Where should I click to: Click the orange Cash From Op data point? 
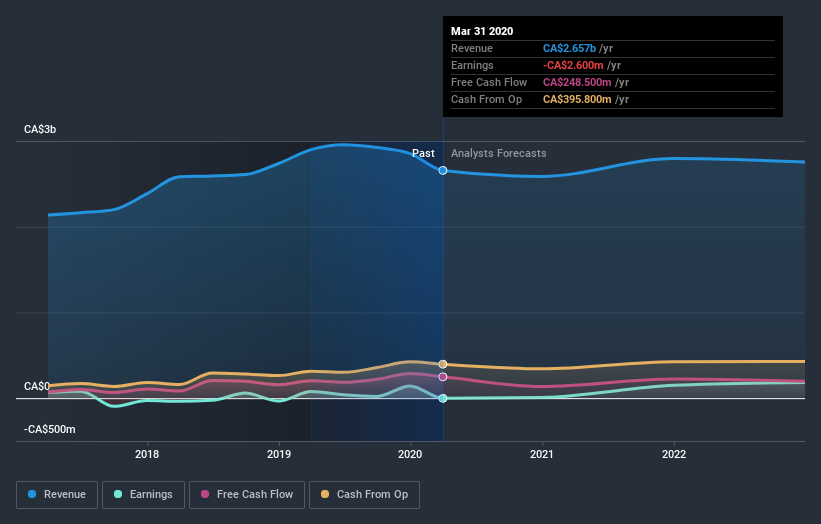443,364
